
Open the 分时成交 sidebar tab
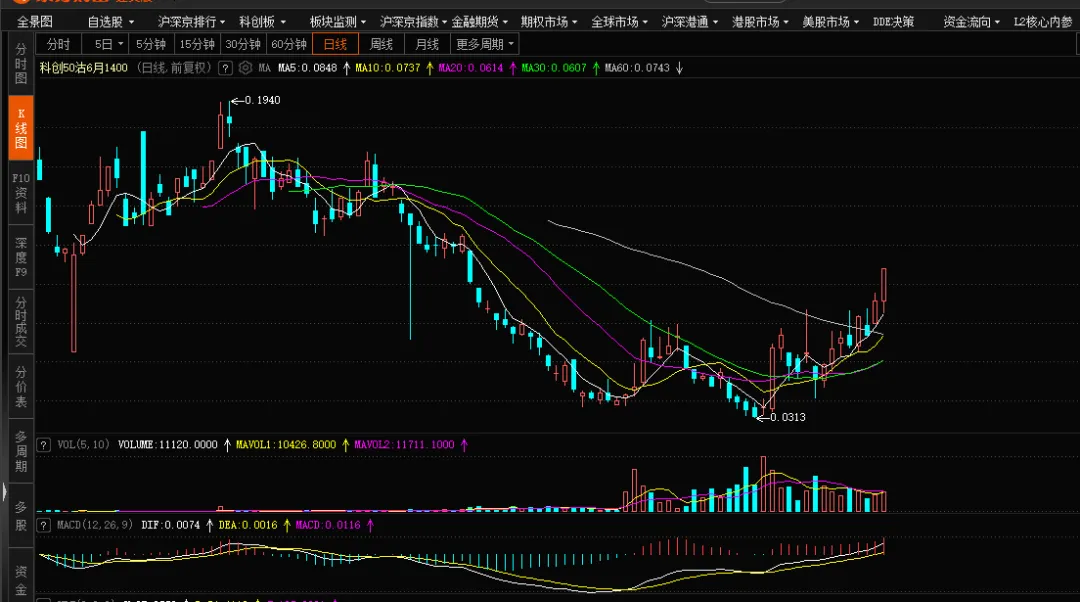(21, 322)
